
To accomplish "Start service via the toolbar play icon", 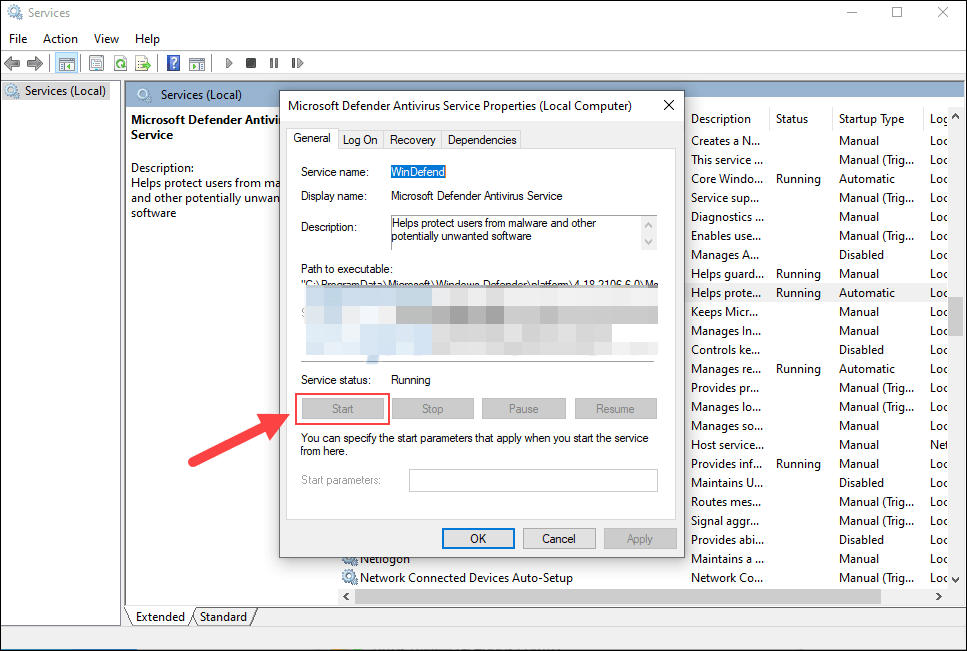I will [x=229, y=62].
